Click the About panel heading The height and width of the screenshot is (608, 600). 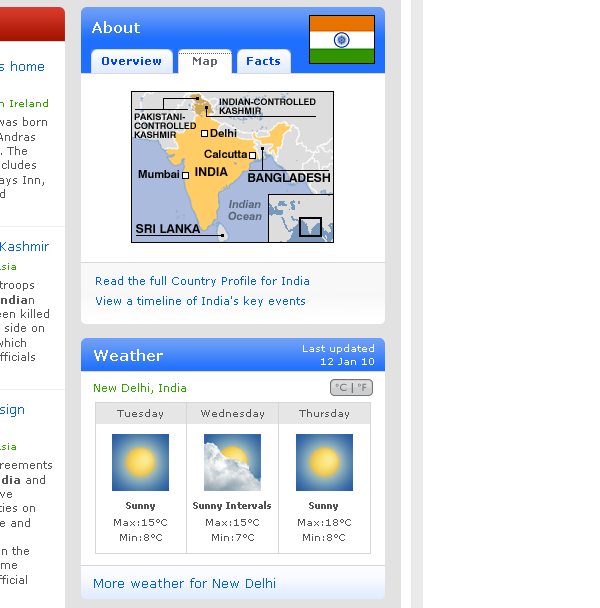point(116,28)
